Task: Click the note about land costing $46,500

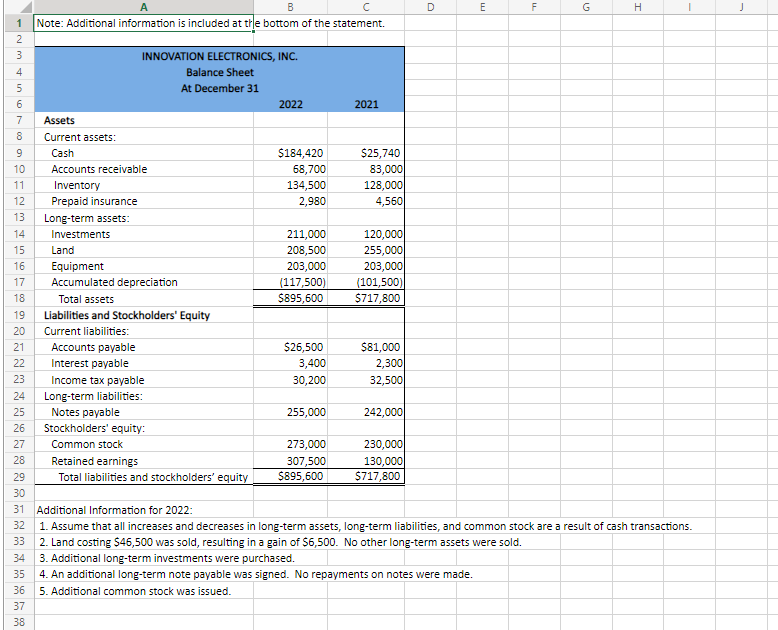Action: (x=280, y=542)
